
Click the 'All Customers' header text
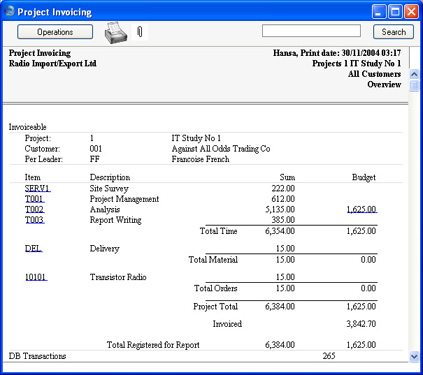[x=374, y=74]
